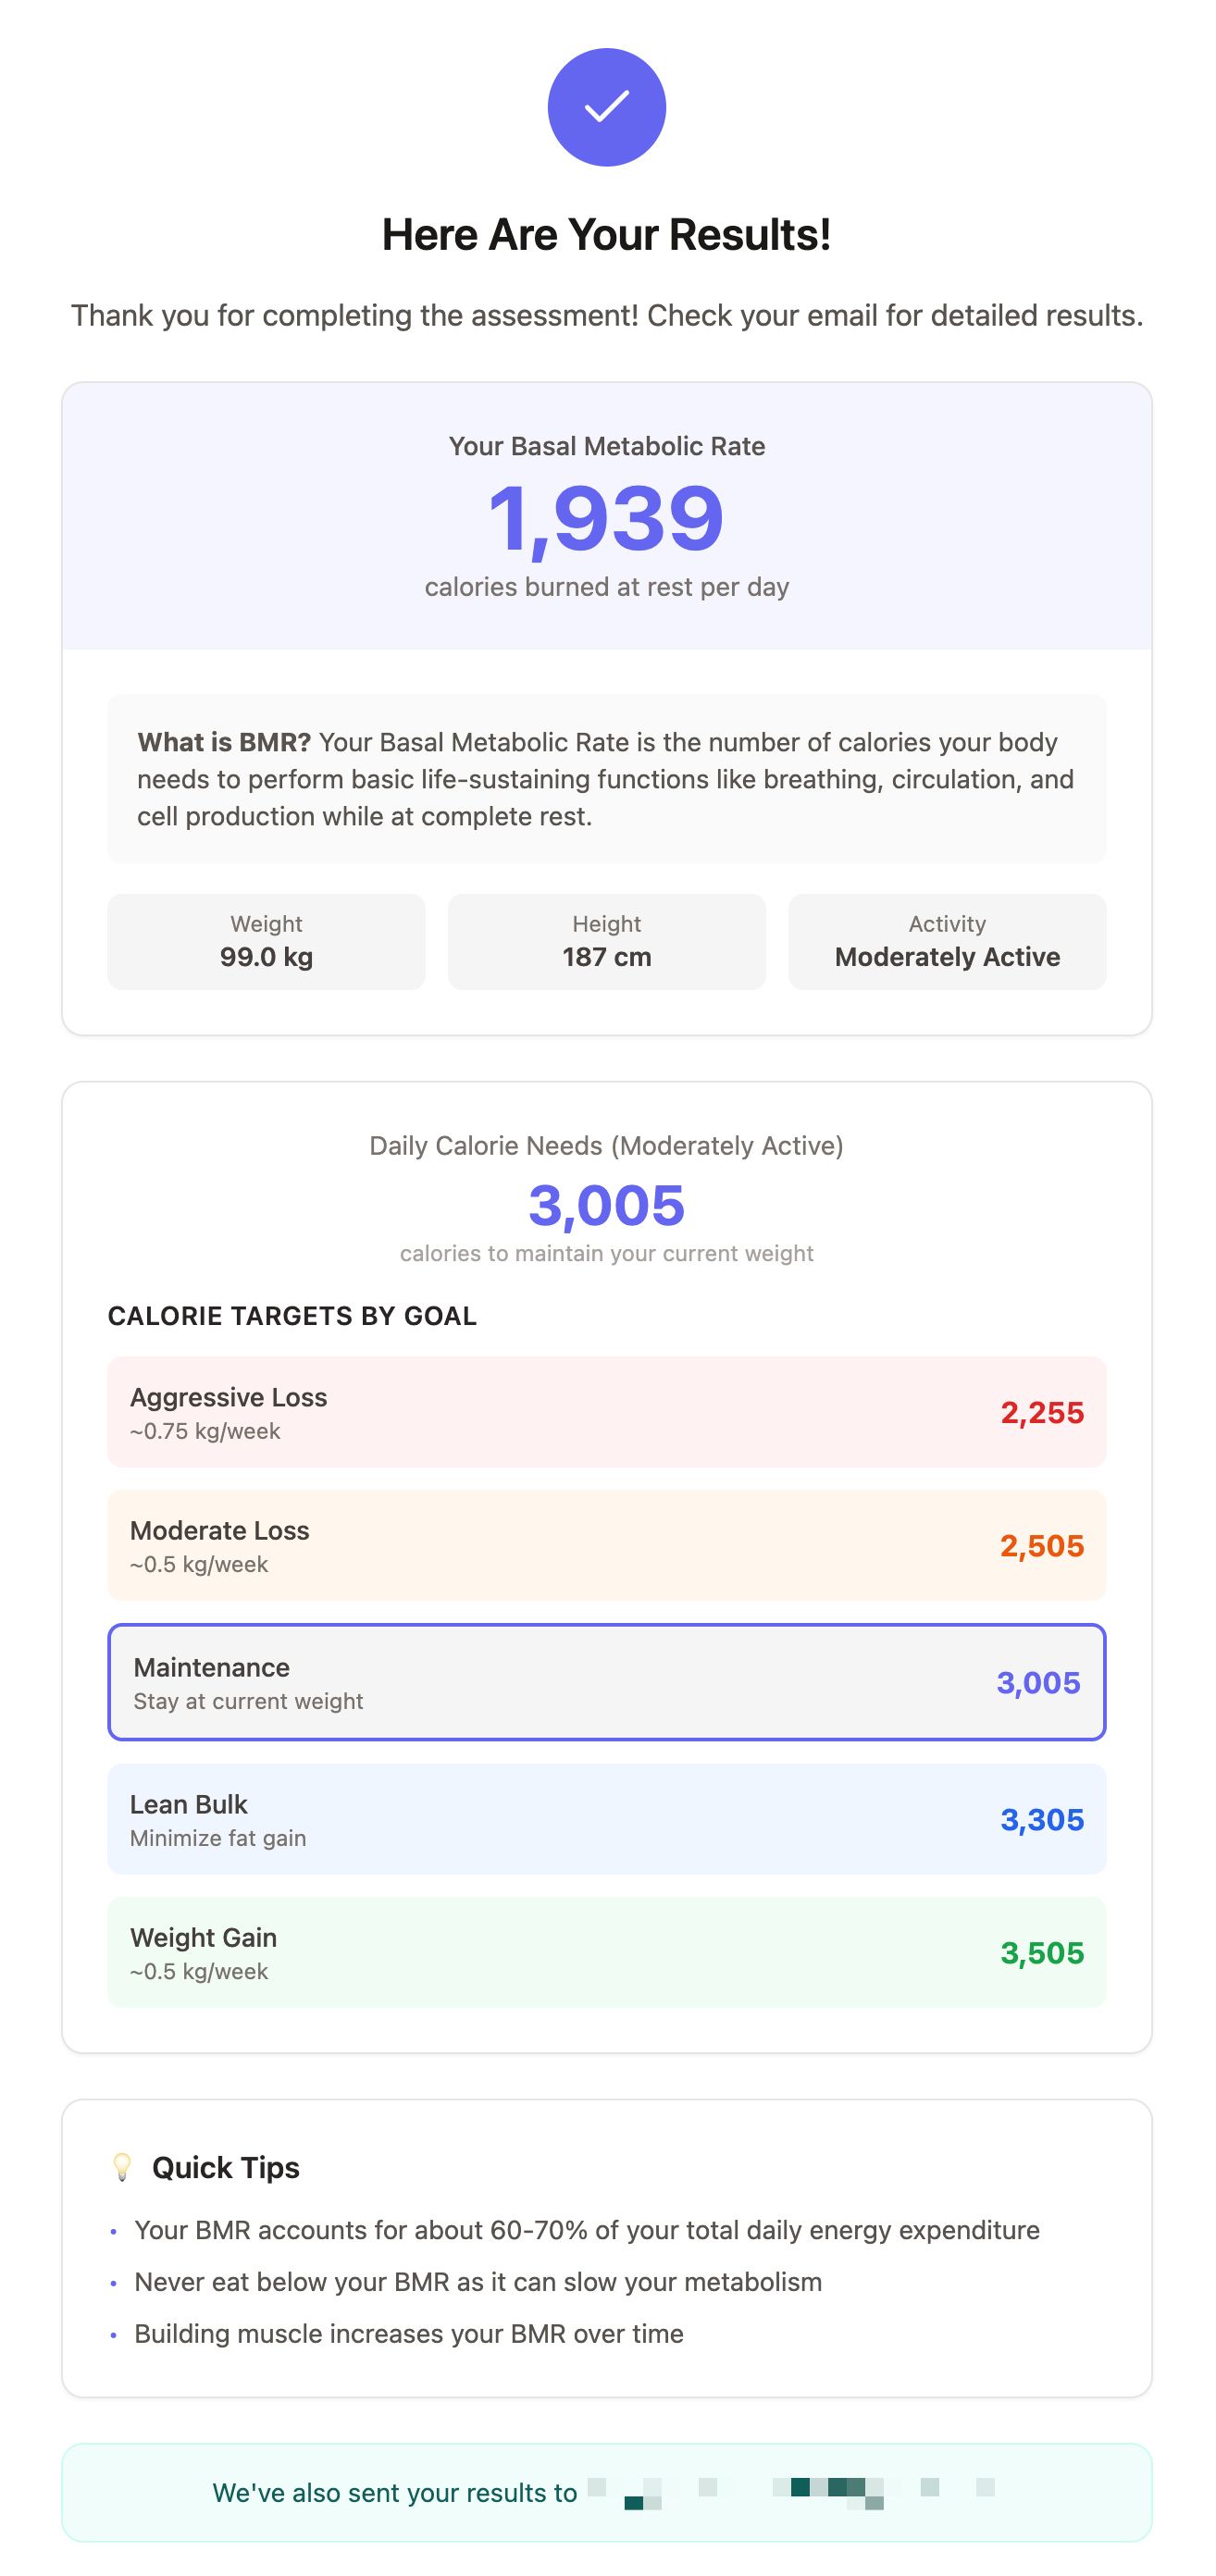The width and height of the screenshot is (1216, 2576).
Task: Select the Moderate Loss calorie target row
Action: point(606,1545)
